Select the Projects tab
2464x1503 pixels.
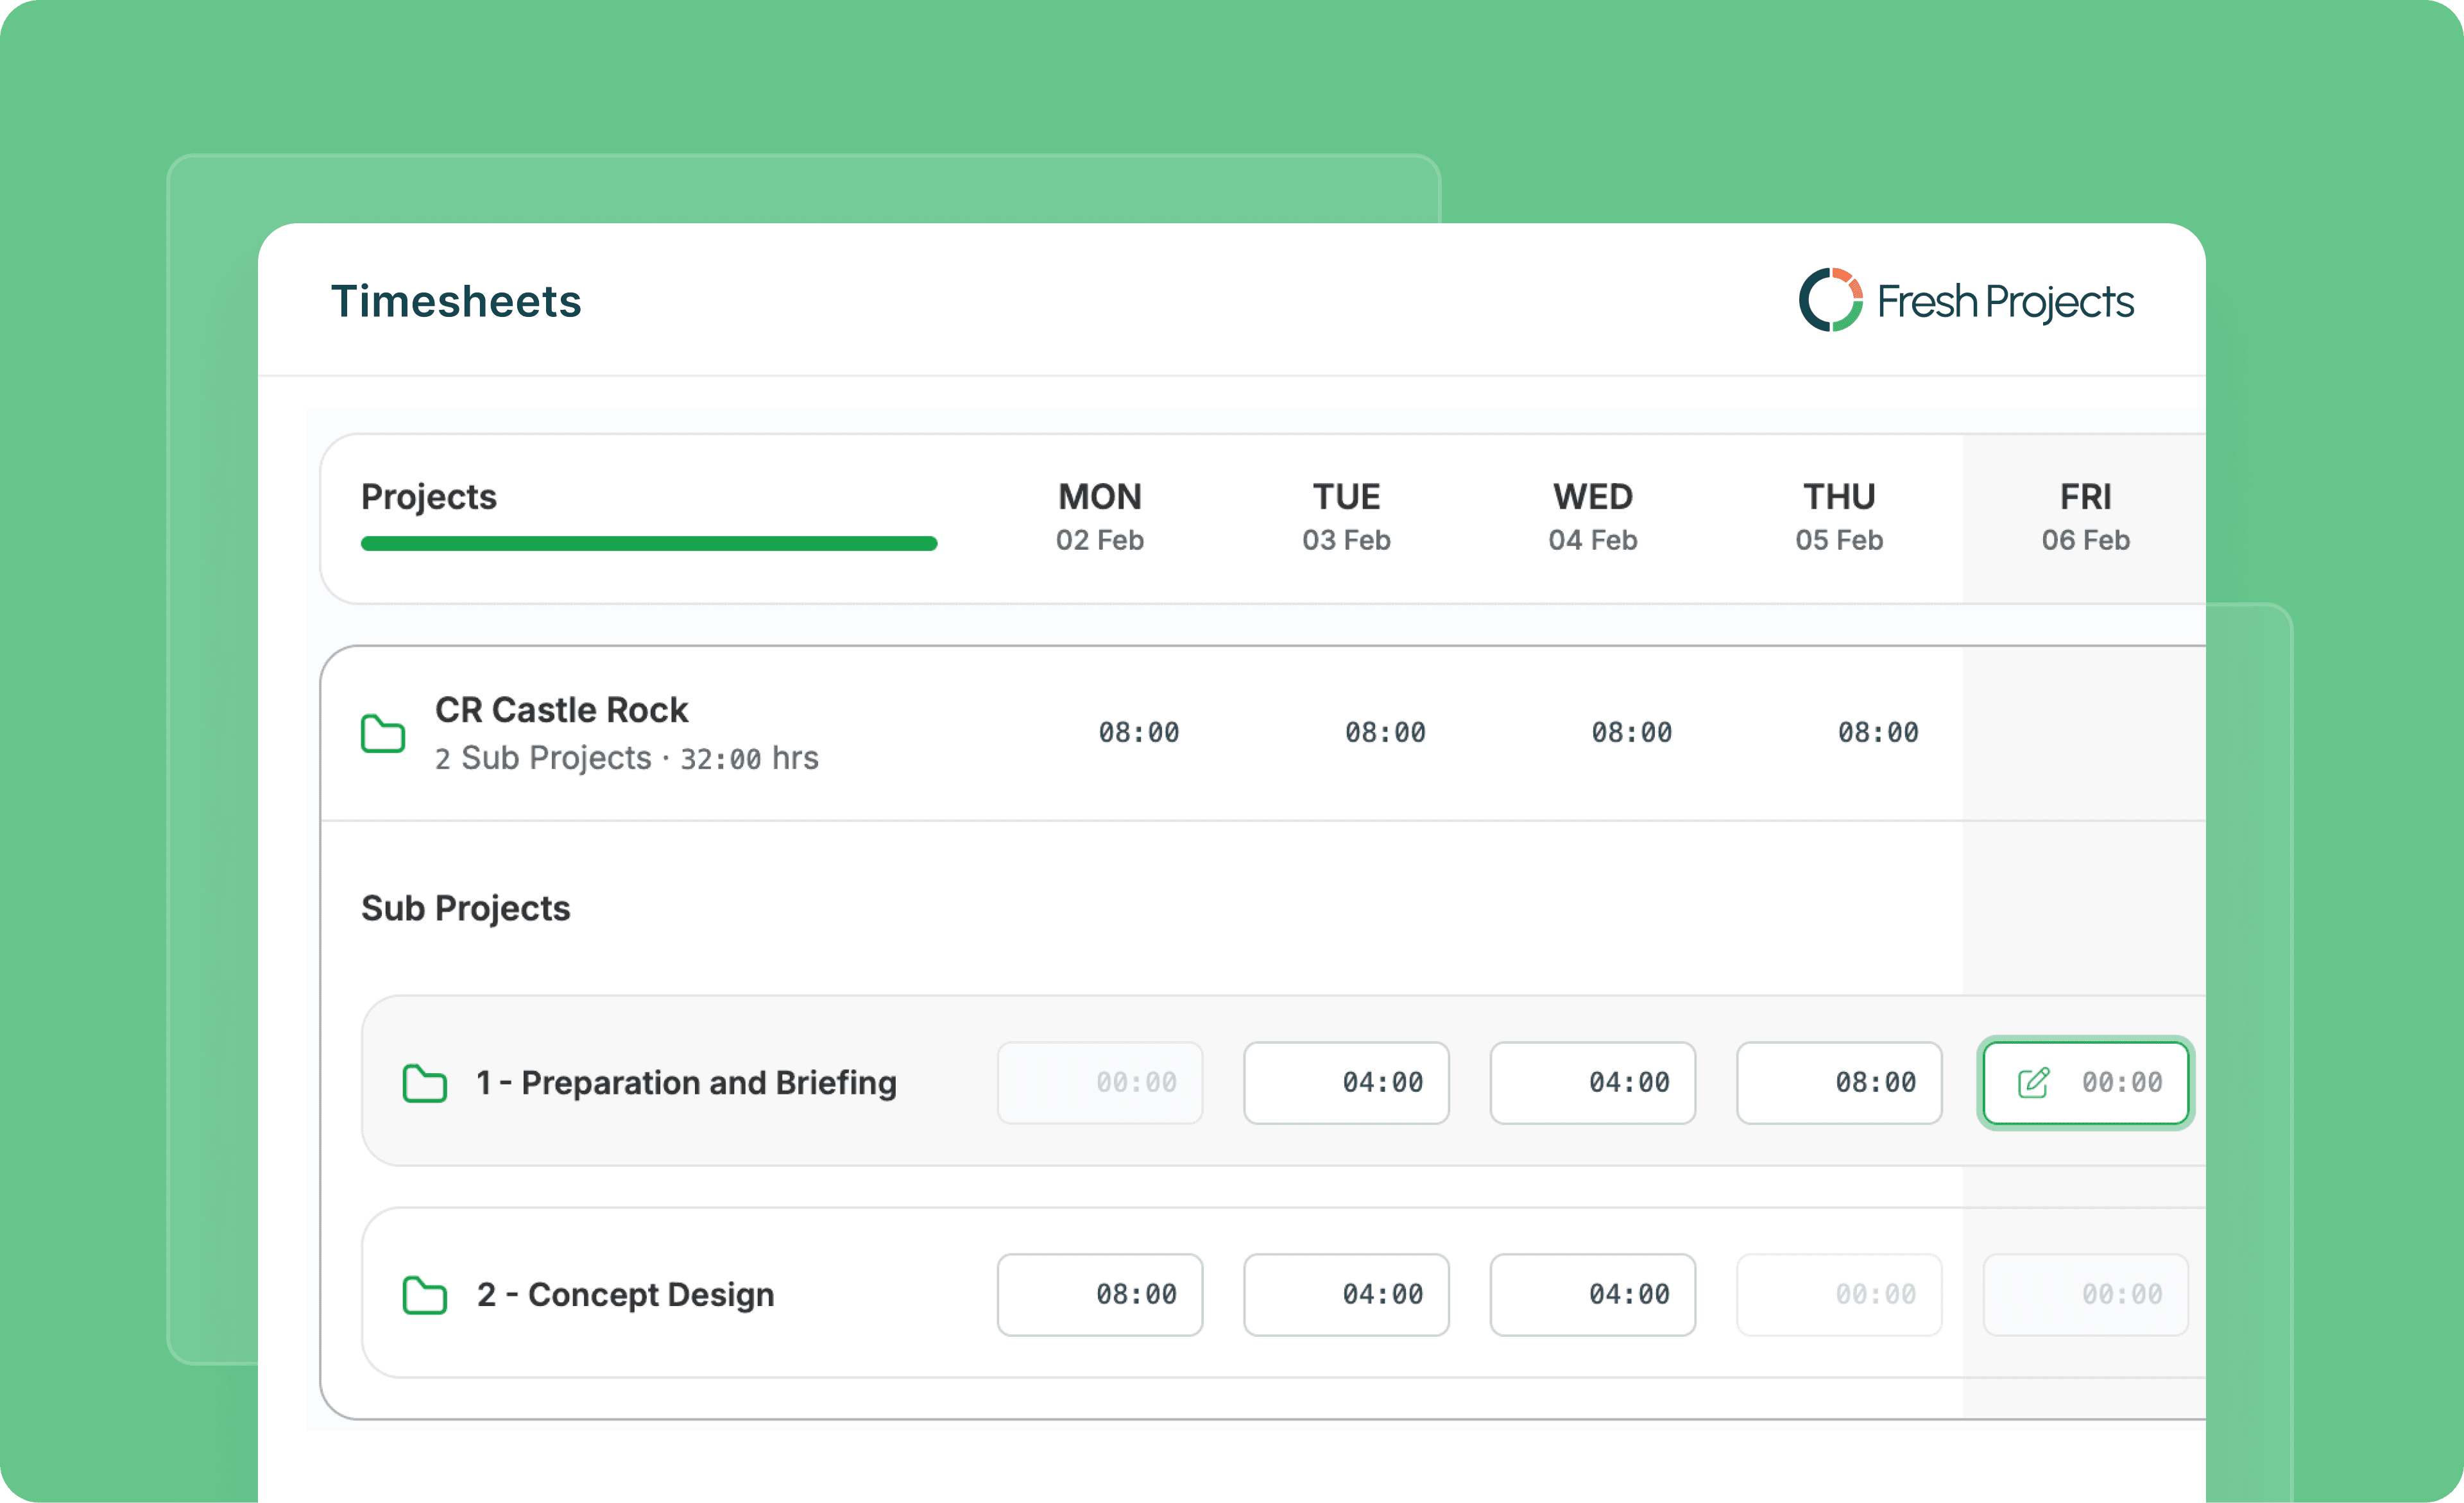tap(429, 497)
